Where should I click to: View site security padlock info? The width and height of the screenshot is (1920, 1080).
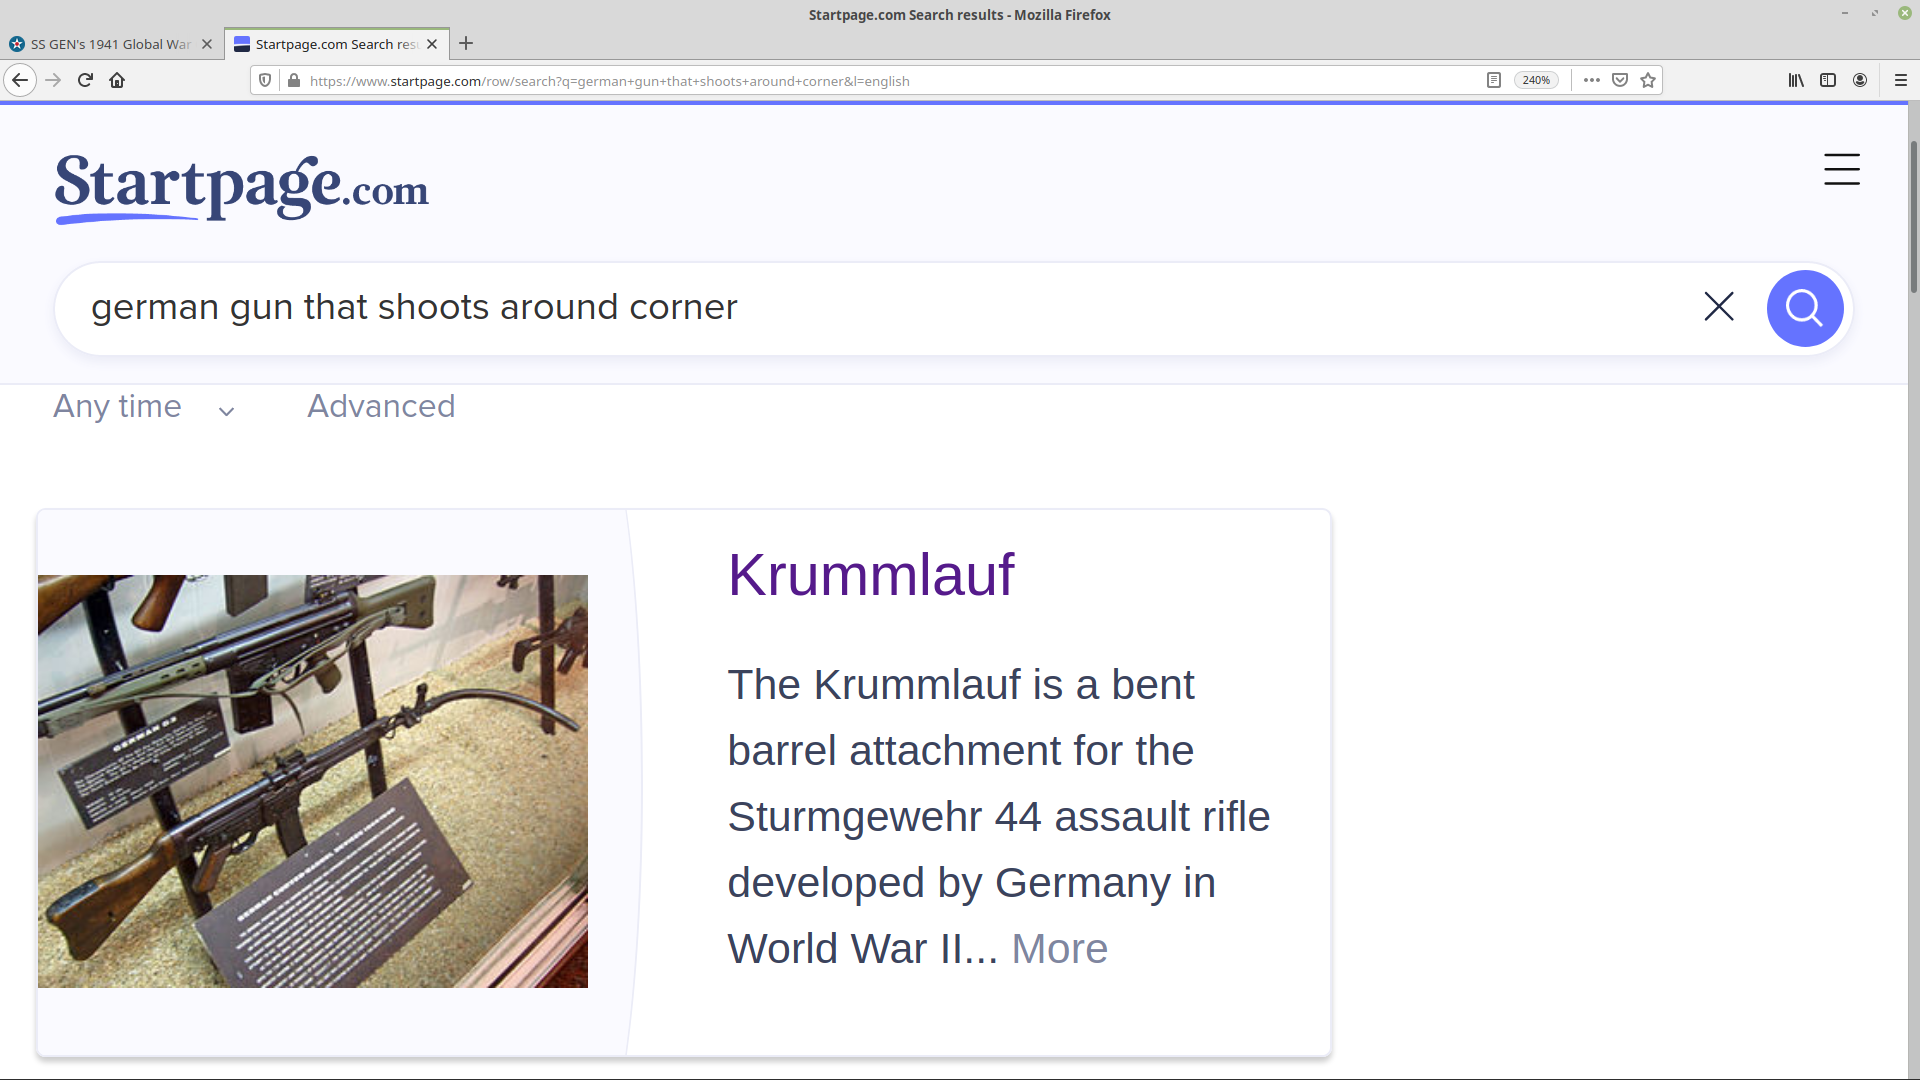click(x=293, y=80)
